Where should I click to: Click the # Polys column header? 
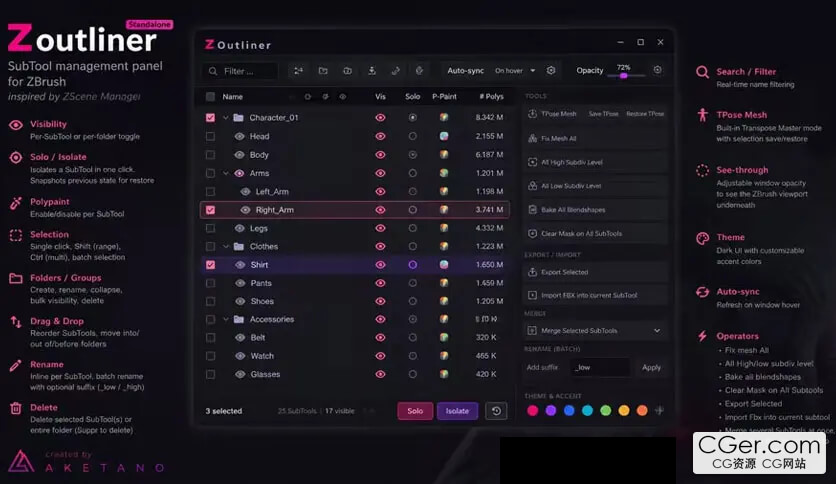pyautogui.click(x=491, y=96)
